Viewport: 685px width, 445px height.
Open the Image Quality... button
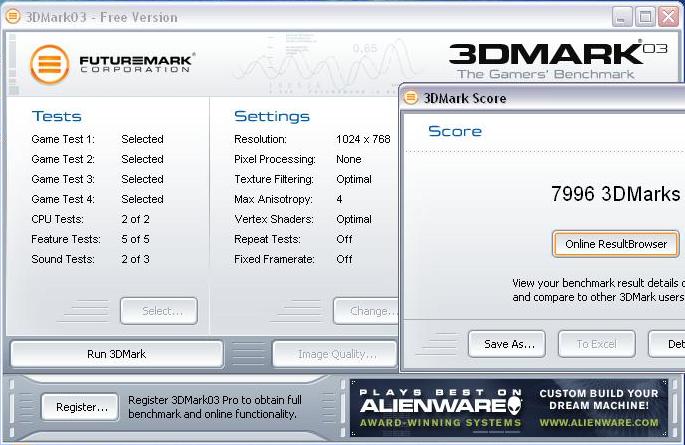tap(335, 354)
